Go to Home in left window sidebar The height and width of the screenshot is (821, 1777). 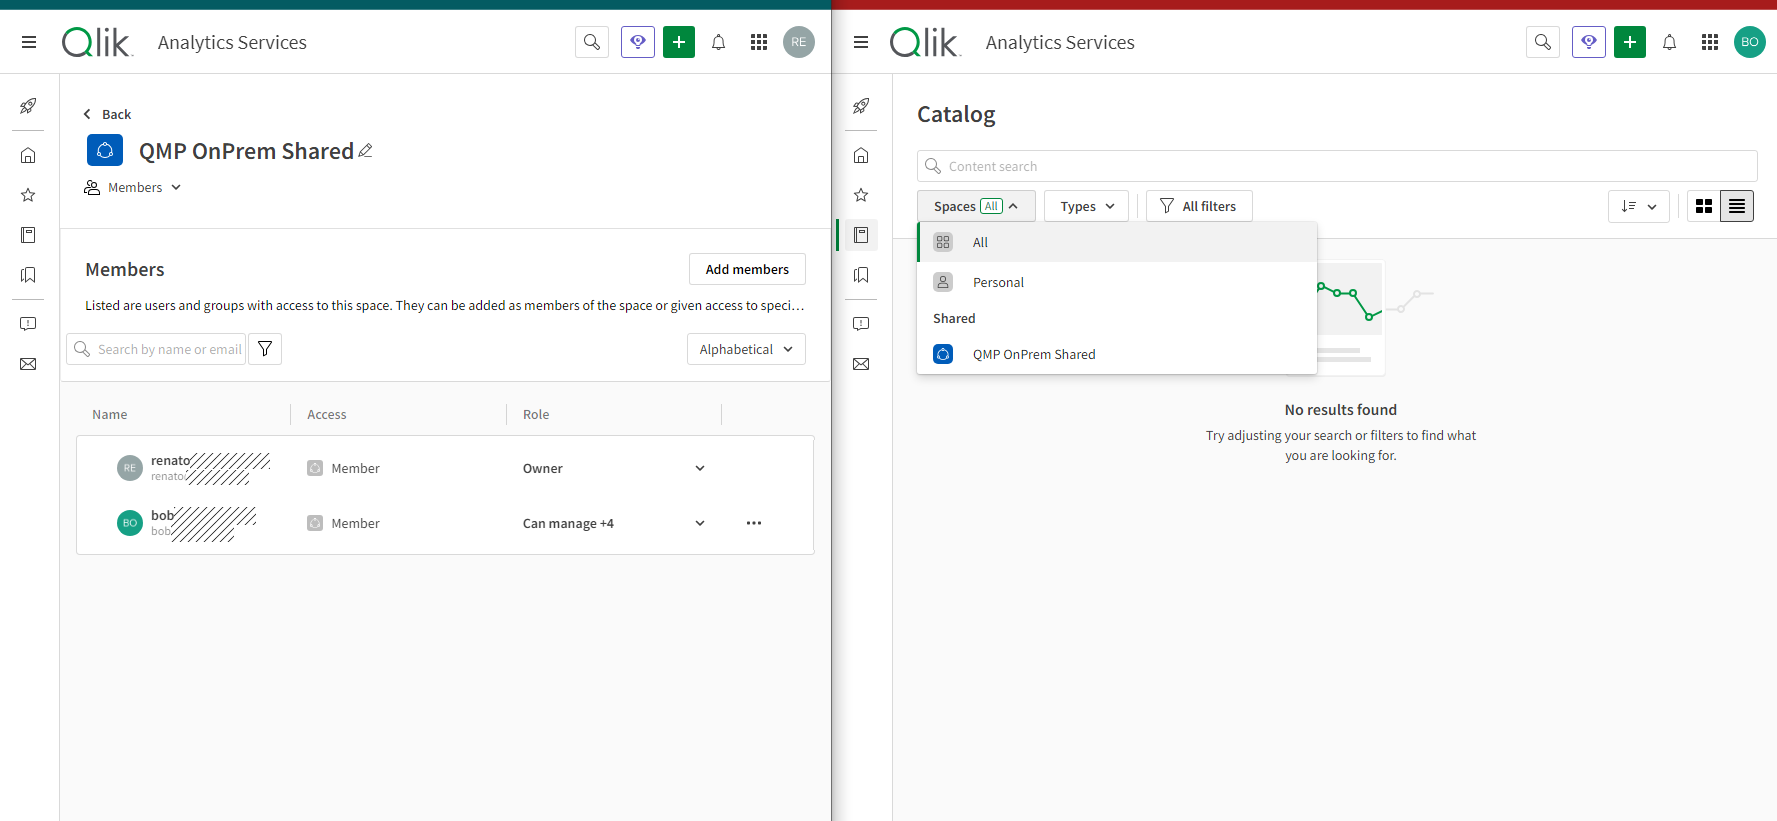point(28,155)
